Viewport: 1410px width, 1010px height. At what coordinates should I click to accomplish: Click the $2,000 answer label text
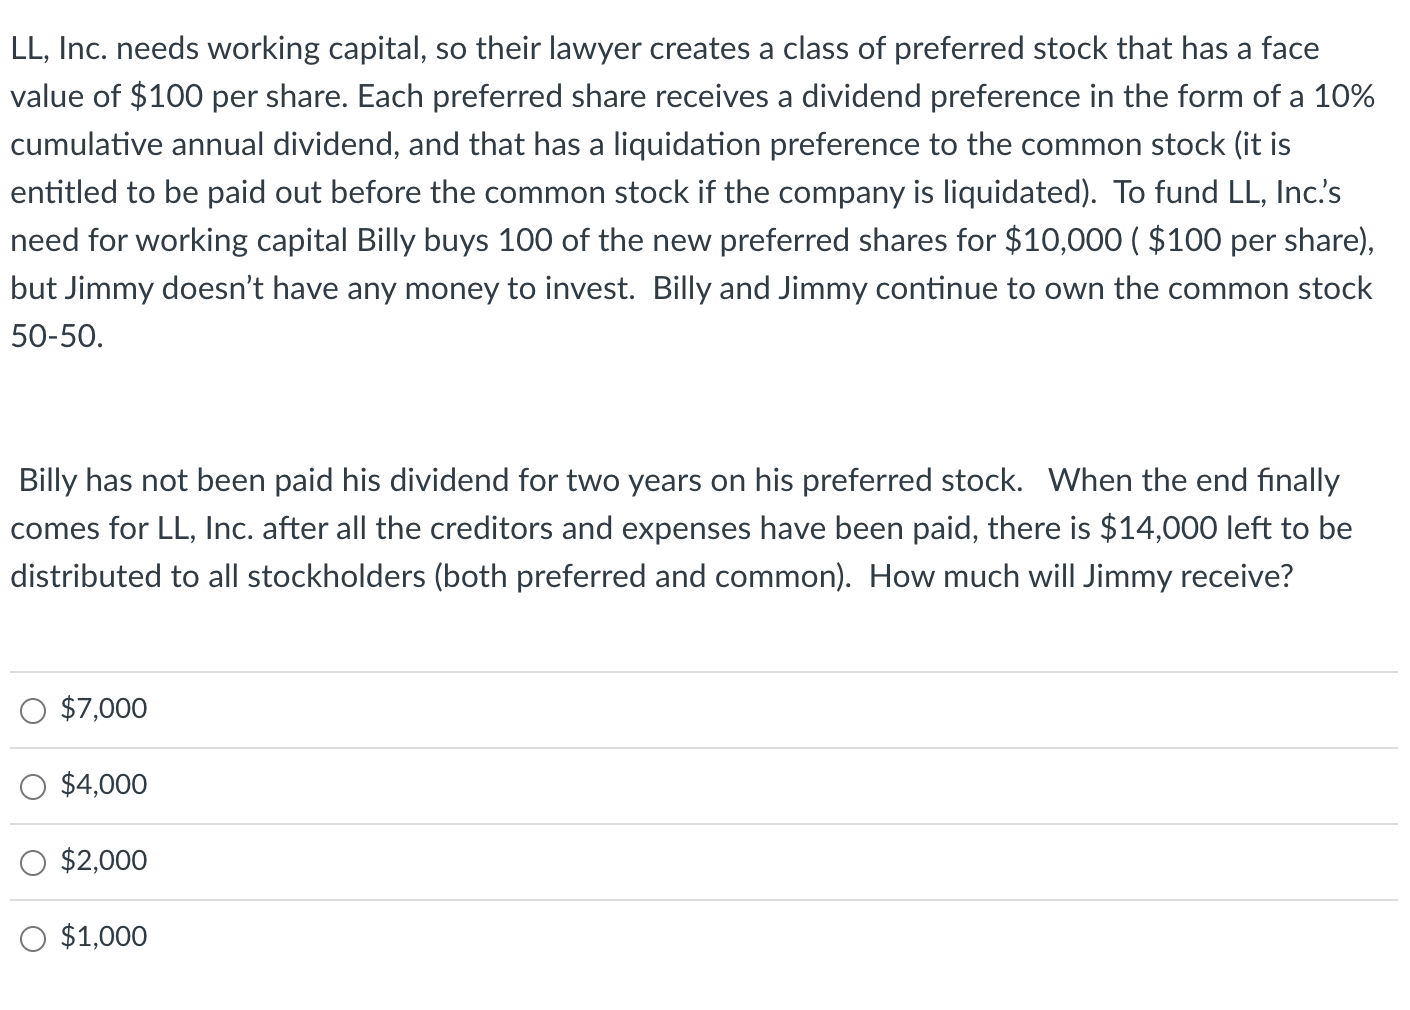(x=103, y=861)
